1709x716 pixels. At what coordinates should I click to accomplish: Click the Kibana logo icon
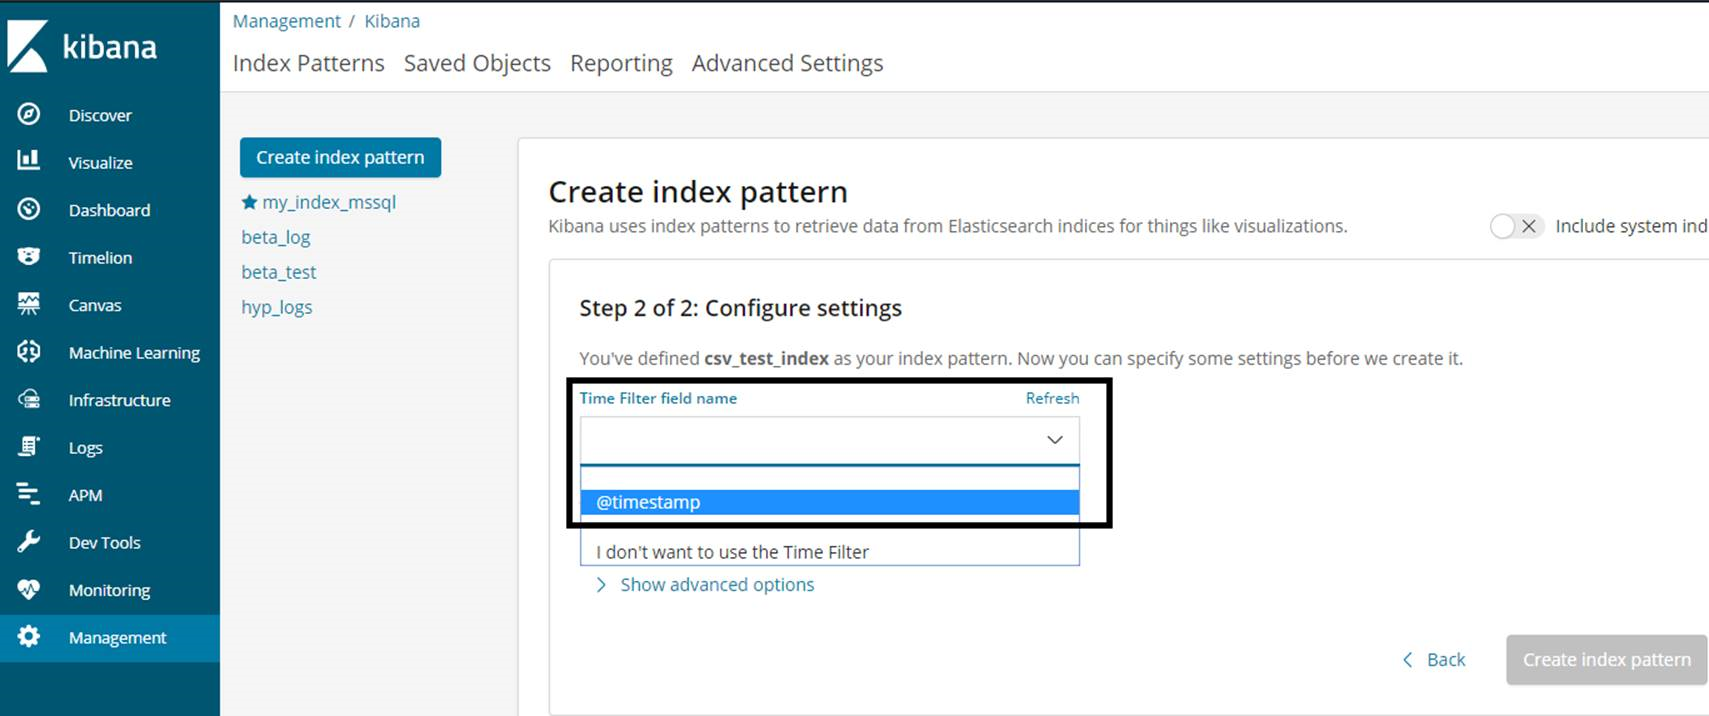[27, 47]
